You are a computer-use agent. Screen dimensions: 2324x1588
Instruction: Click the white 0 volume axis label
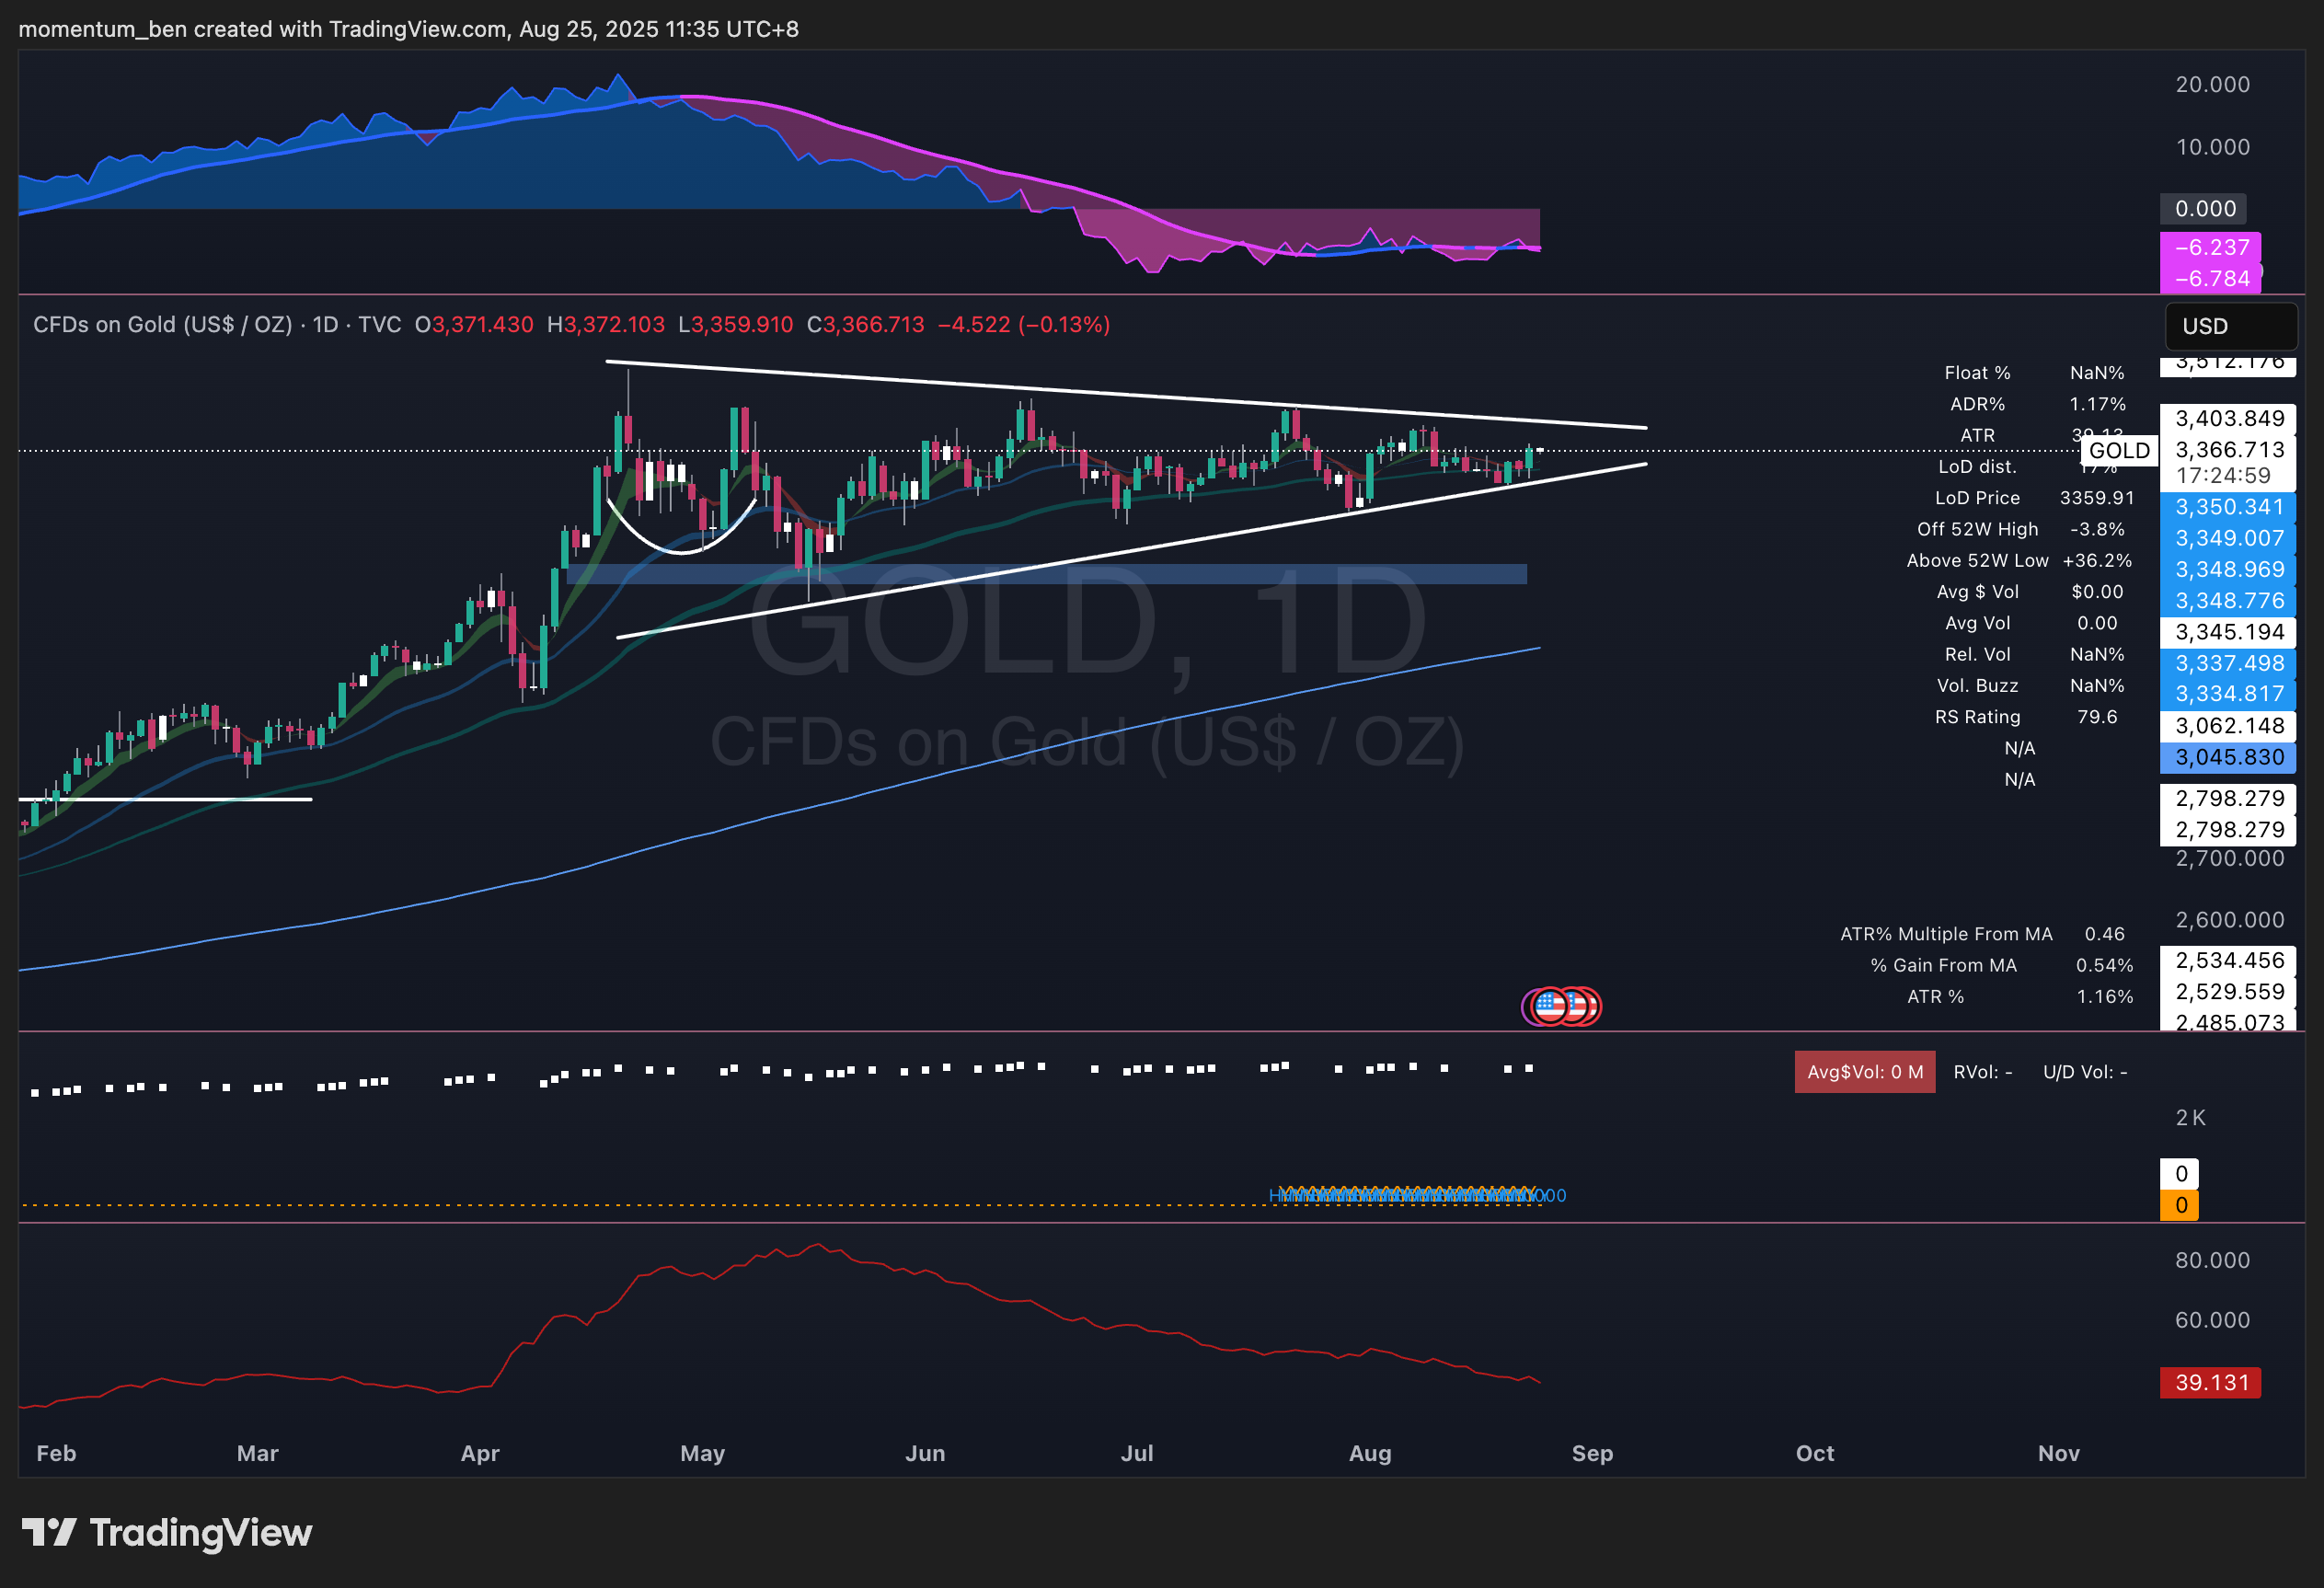coord(2180,1174)
